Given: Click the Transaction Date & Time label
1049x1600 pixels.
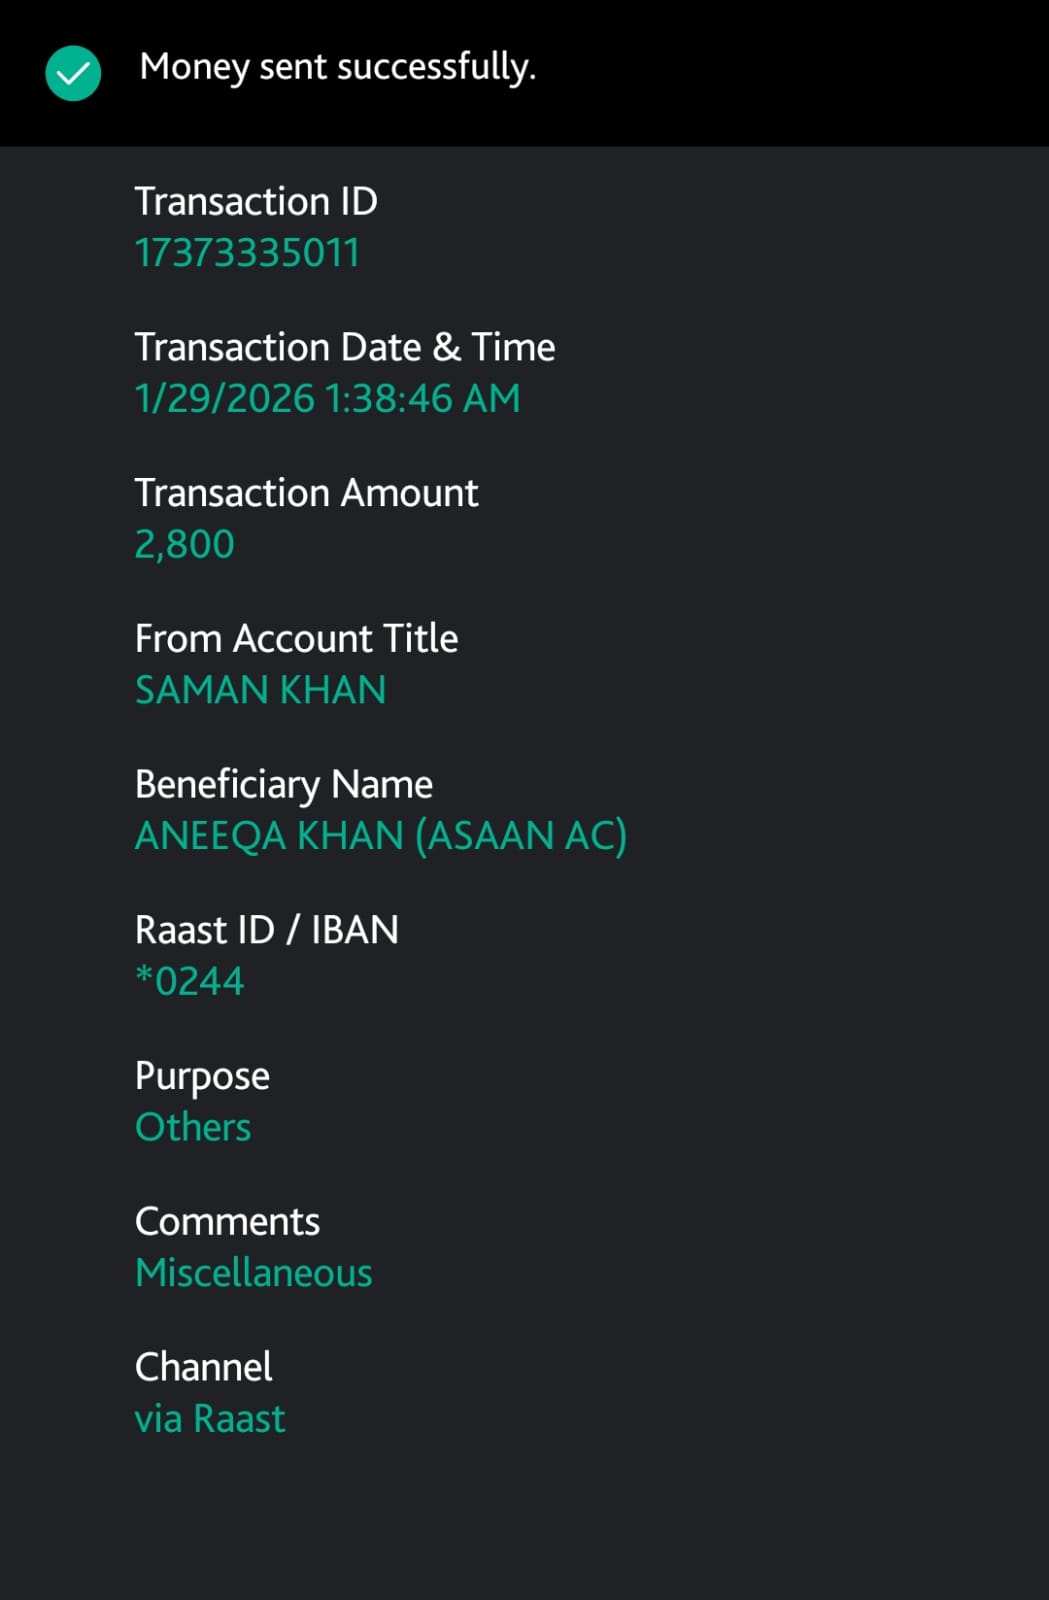Looking at the screenshot, I should tap(345, 348).
